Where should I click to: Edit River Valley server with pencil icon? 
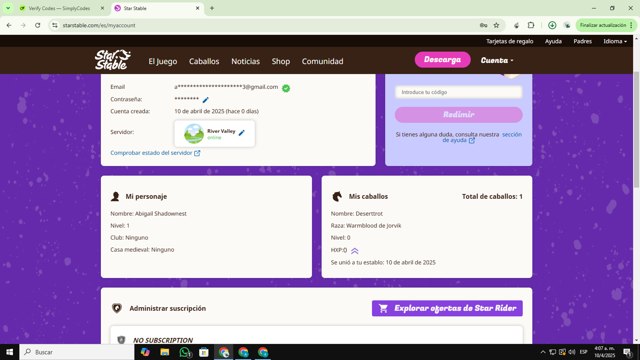click(x=242, y=132)
